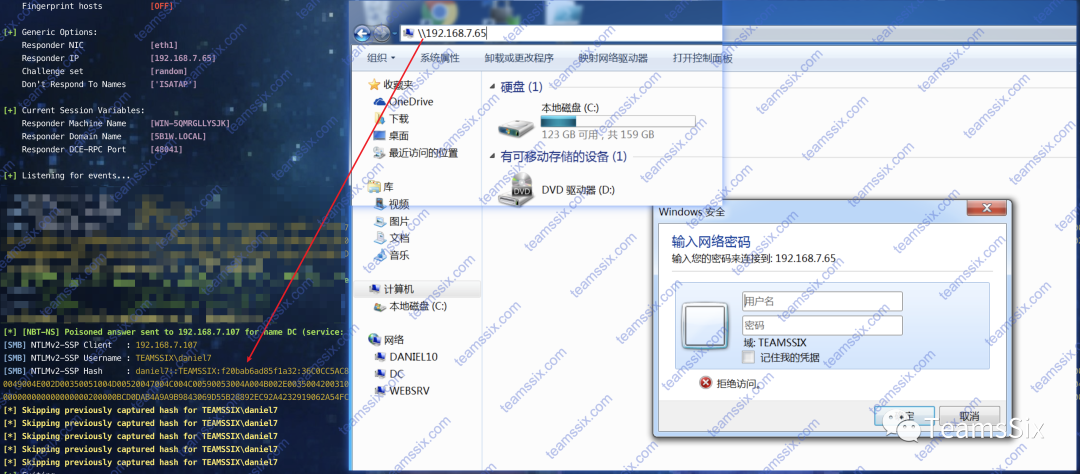Select 库 in the navigation pane
Screen dimensions: 1080x474
[380, 187]
